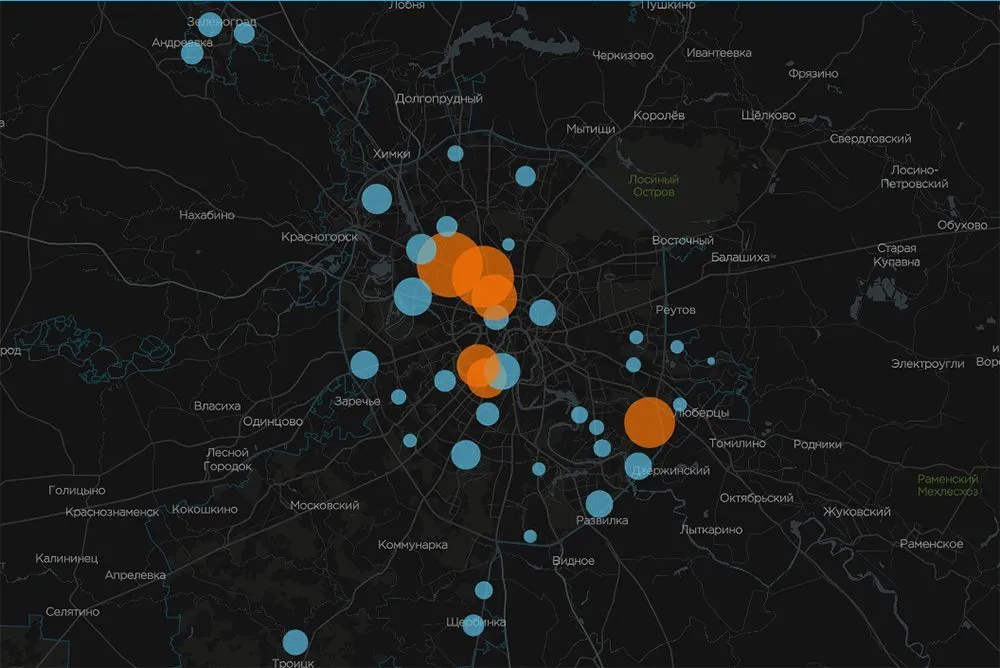Select the Старая Купавна label
The width and height of the screenshot is (1000, 668).
click(897, 255)
